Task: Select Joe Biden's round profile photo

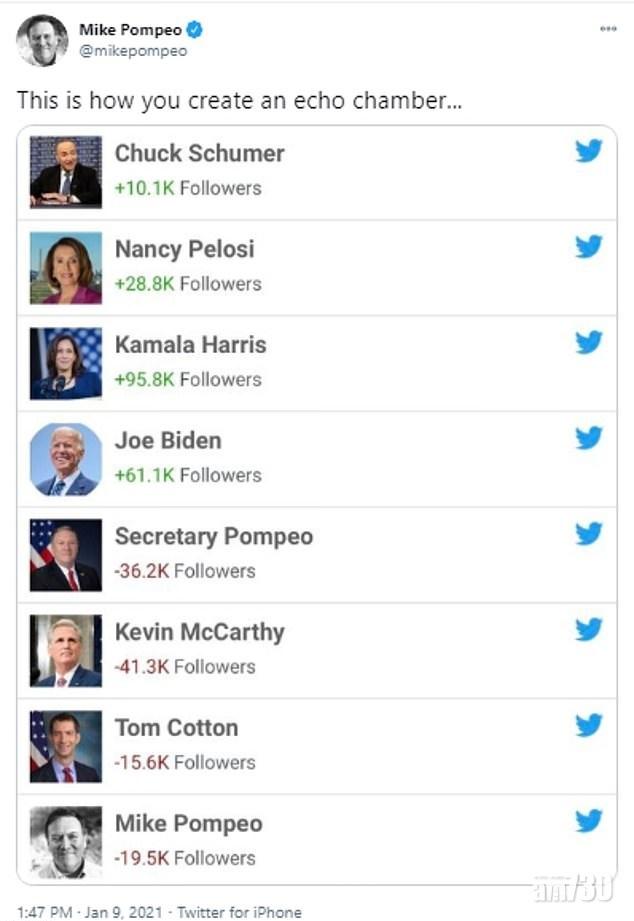Action: click(x=66, y=459)
